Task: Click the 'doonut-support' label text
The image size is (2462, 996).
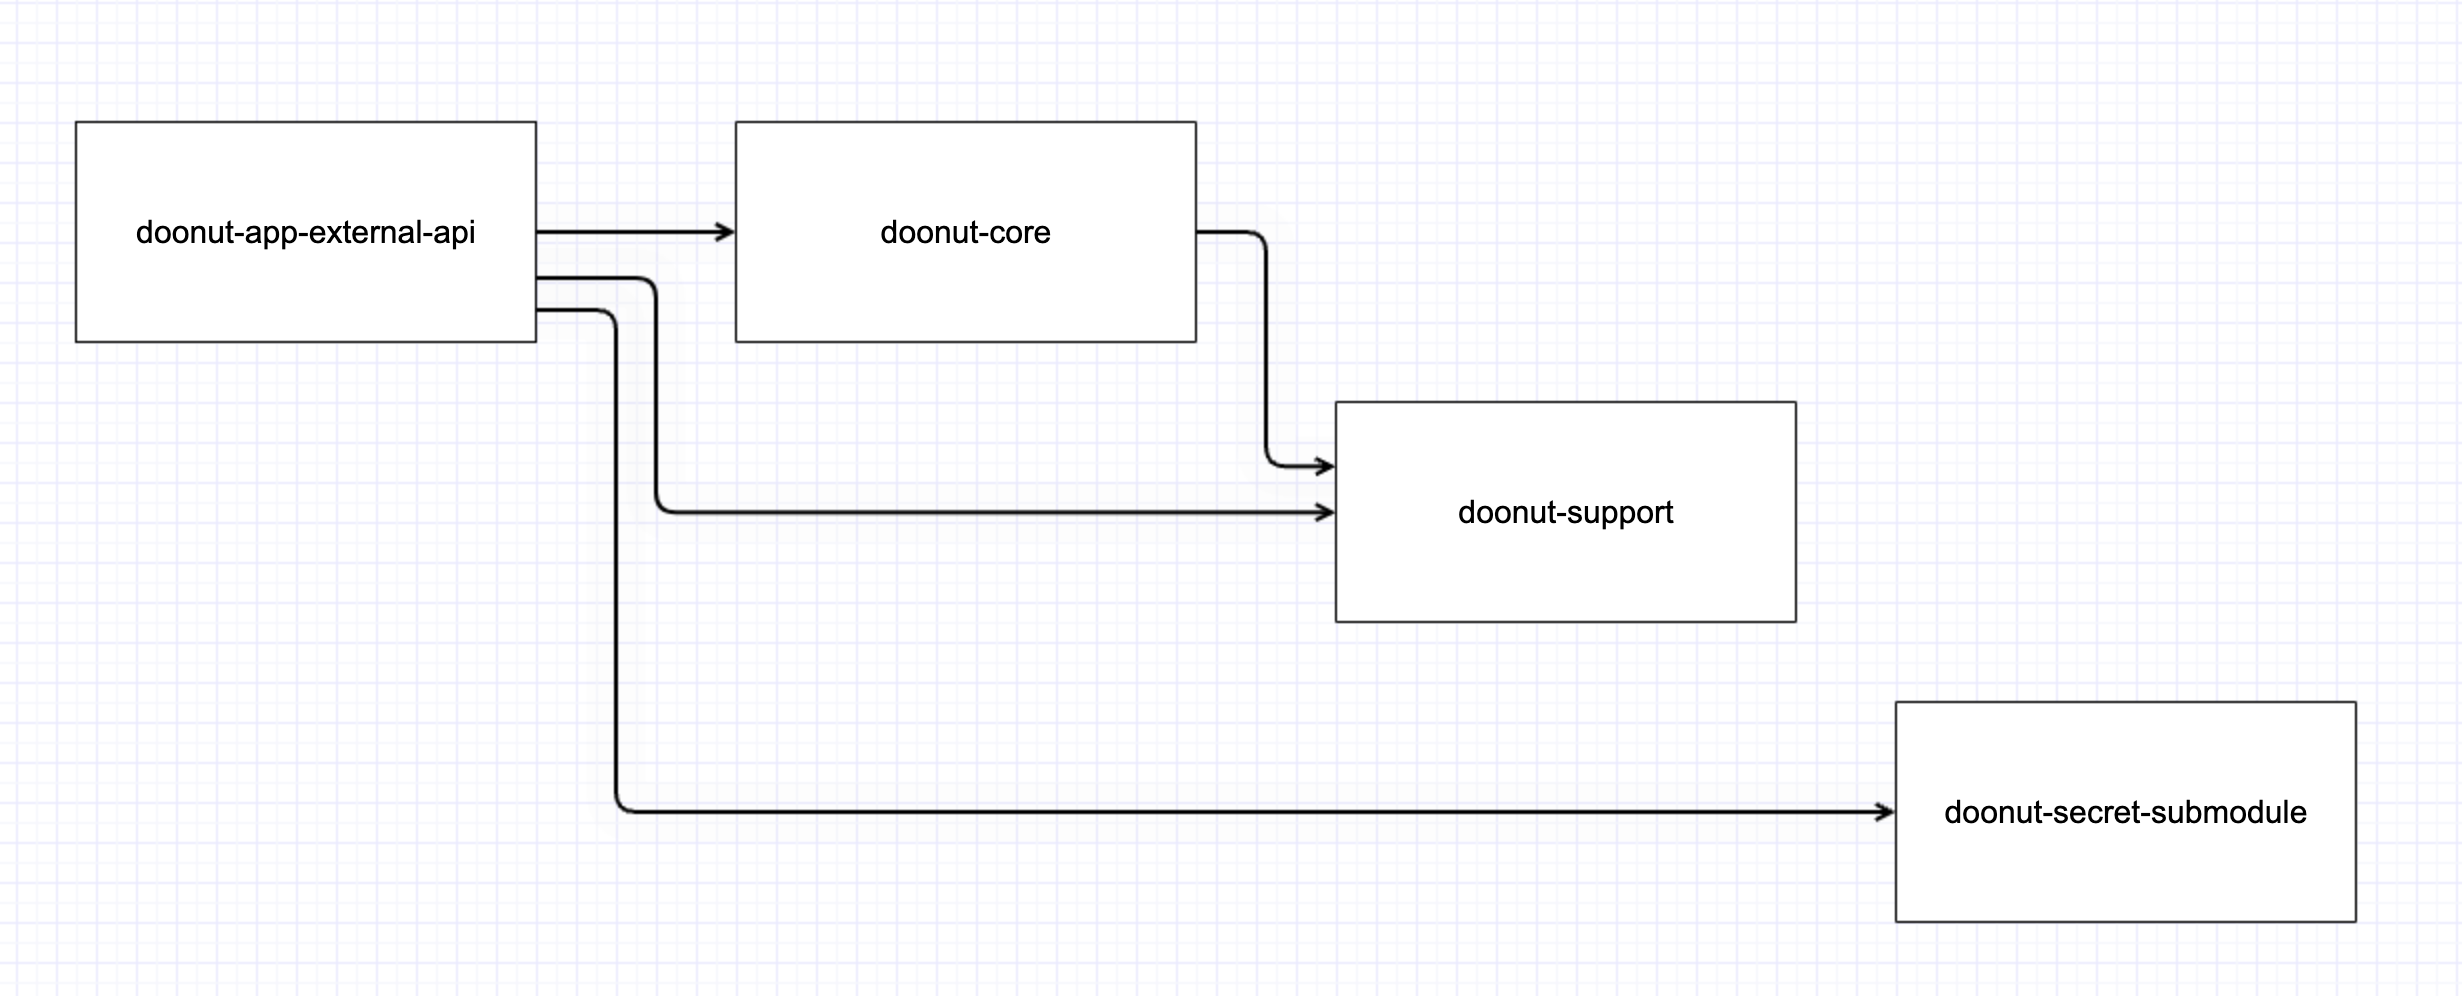Action: click(1565, 513)
